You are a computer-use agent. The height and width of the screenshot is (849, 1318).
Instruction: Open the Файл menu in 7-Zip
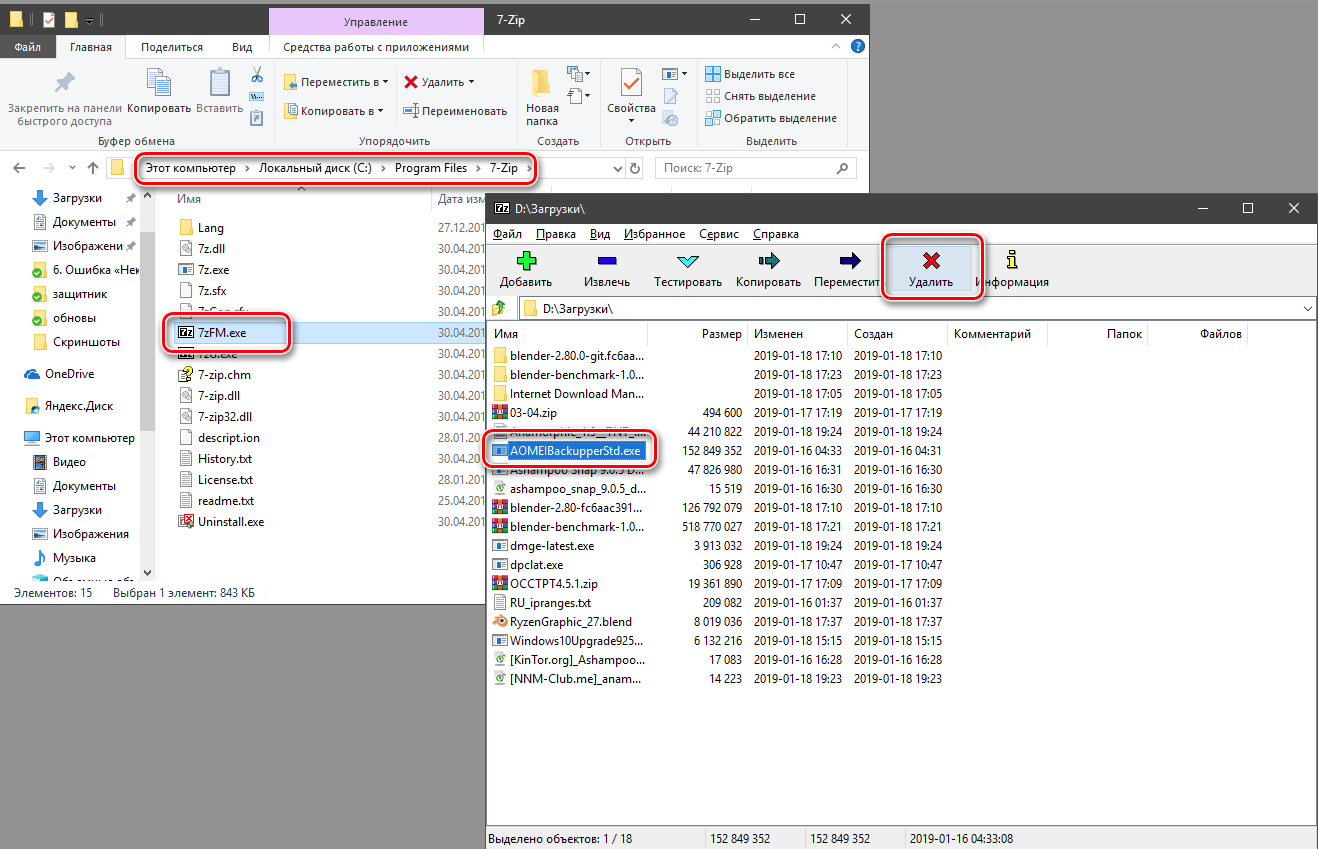tap(507, 234)
